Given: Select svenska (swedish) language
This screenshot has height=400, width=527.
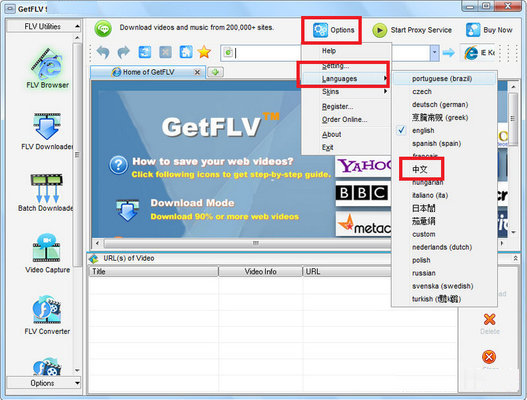Looking at the screenshot, I should [x=444, y=286].
